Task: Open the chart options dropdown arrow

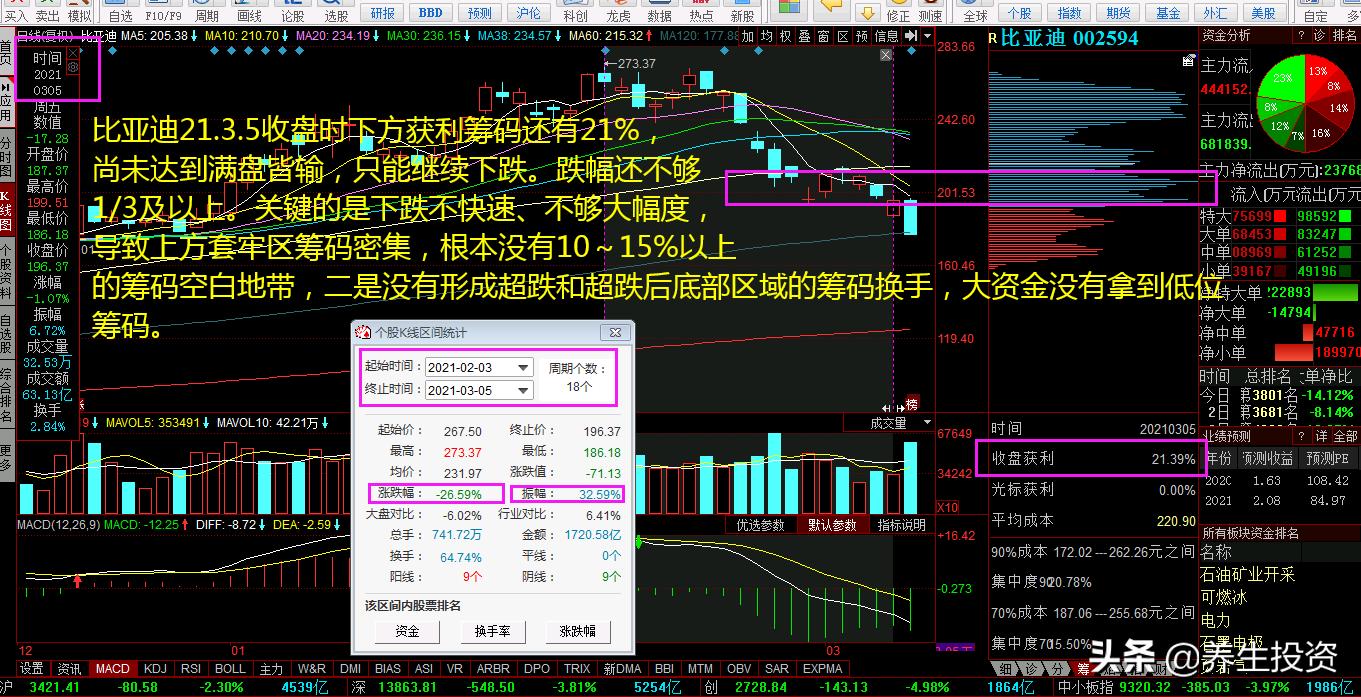Action: [x=927, y=36]
